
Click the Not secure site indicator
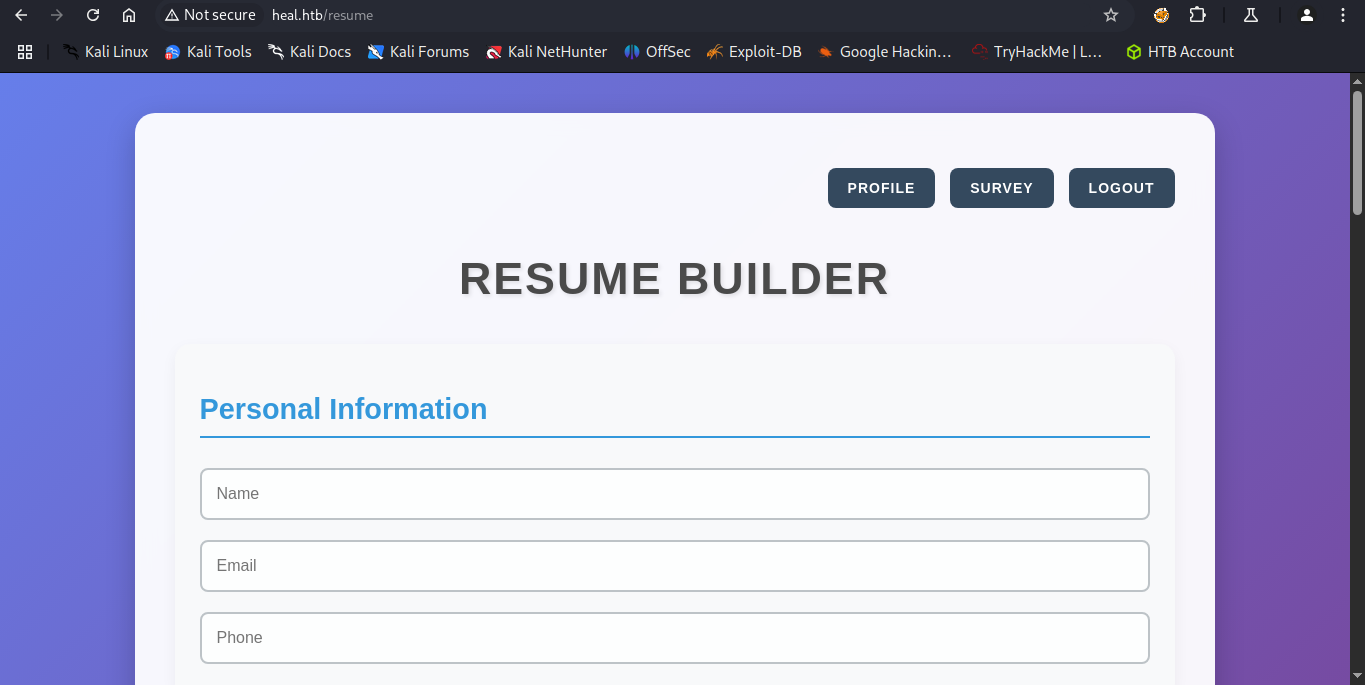210,15
